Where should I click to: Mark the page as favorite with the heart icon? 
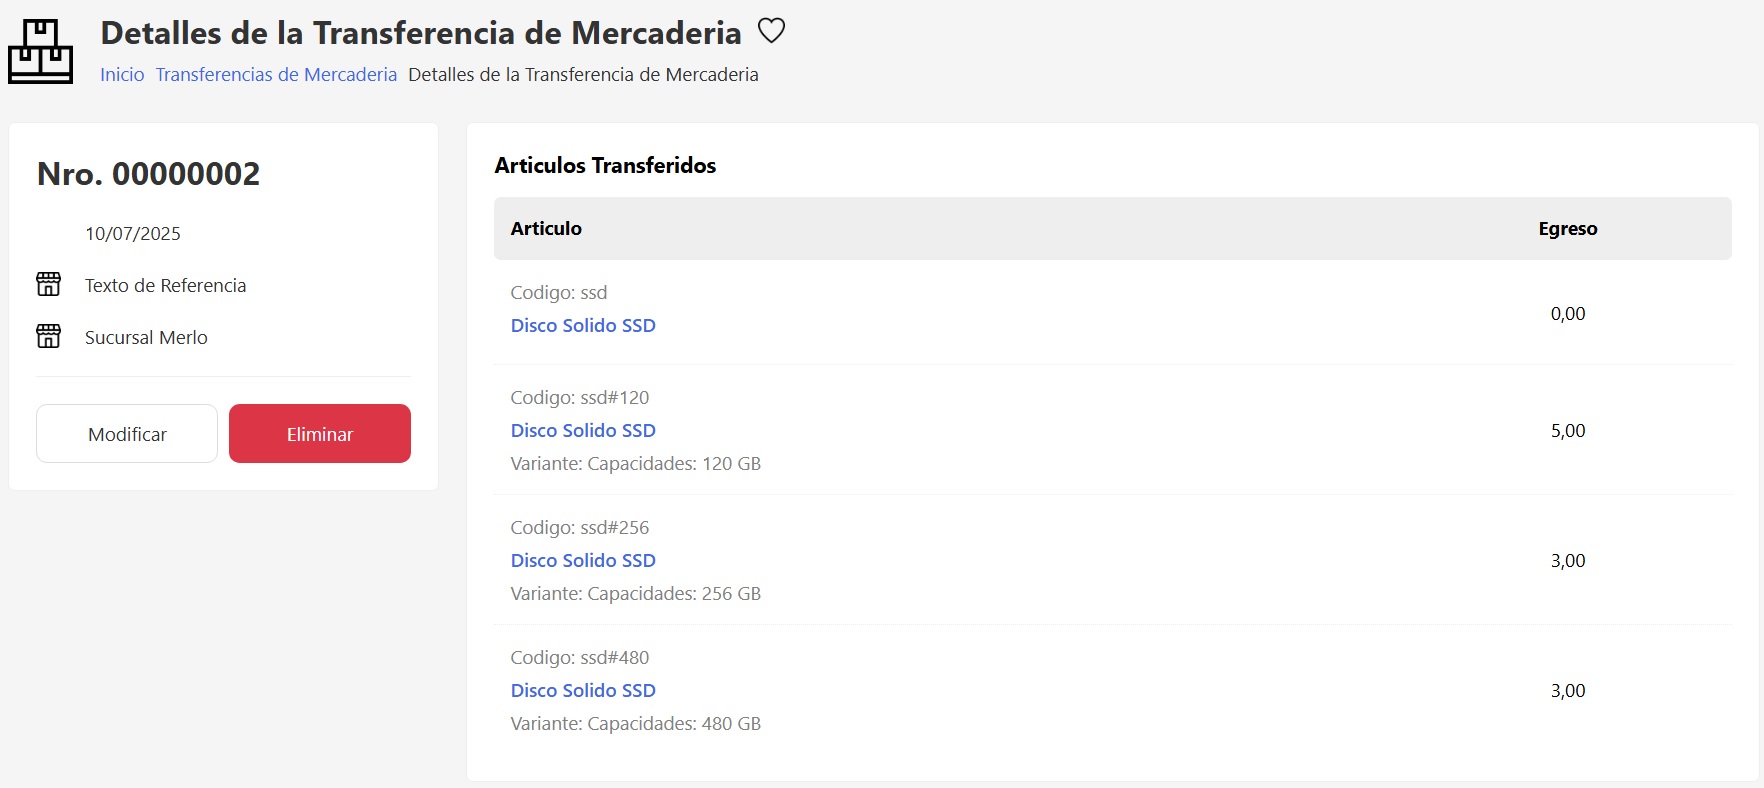coord(771,31)
